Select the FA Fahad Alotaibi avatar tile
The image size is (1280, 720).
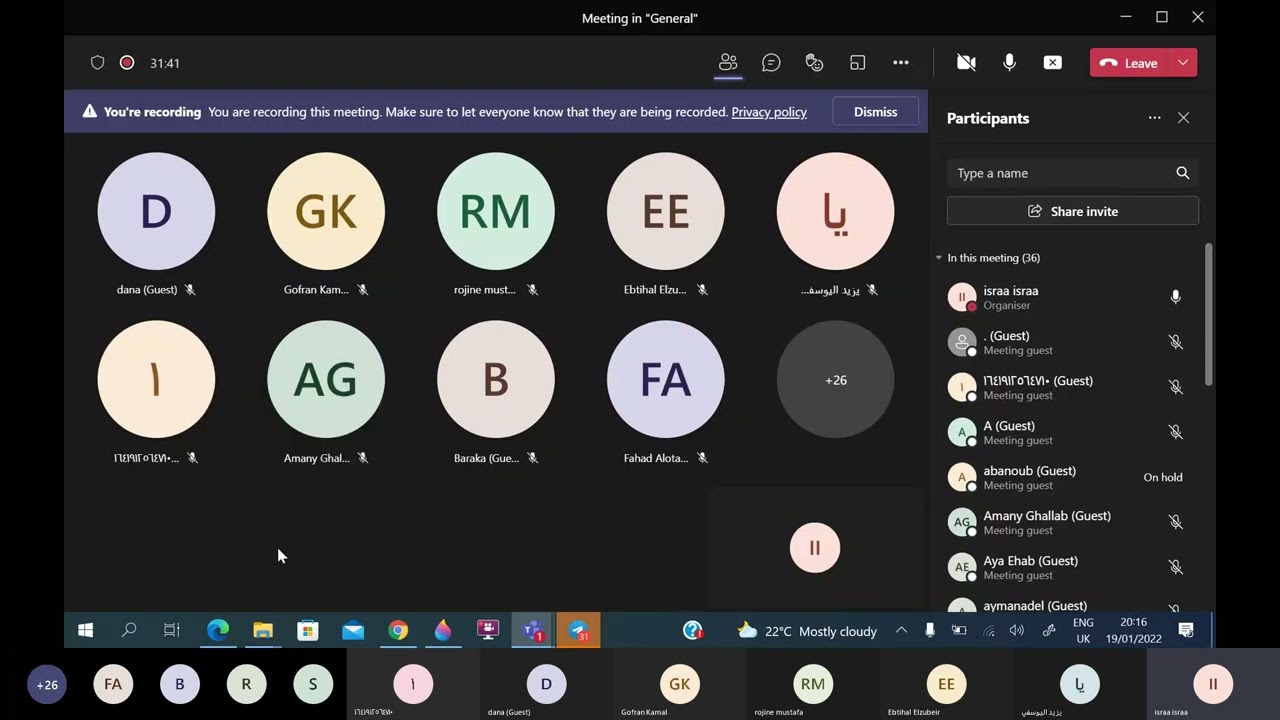click(666, 379)
